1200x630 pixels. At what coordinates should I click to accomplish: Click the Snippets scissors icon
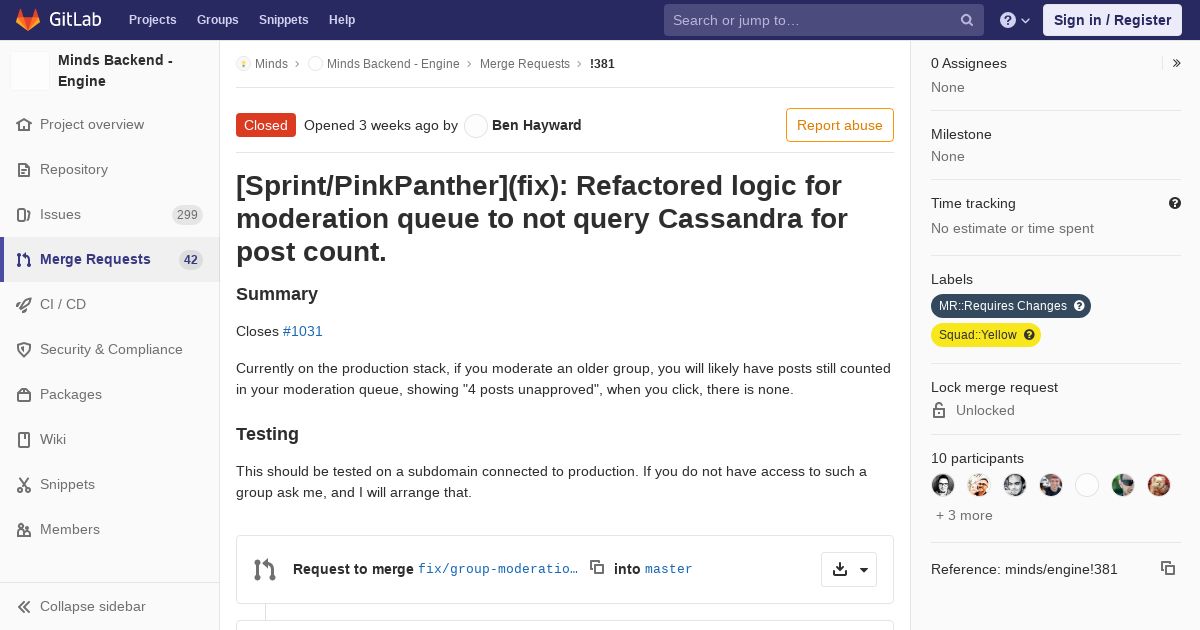click(24, 484)
